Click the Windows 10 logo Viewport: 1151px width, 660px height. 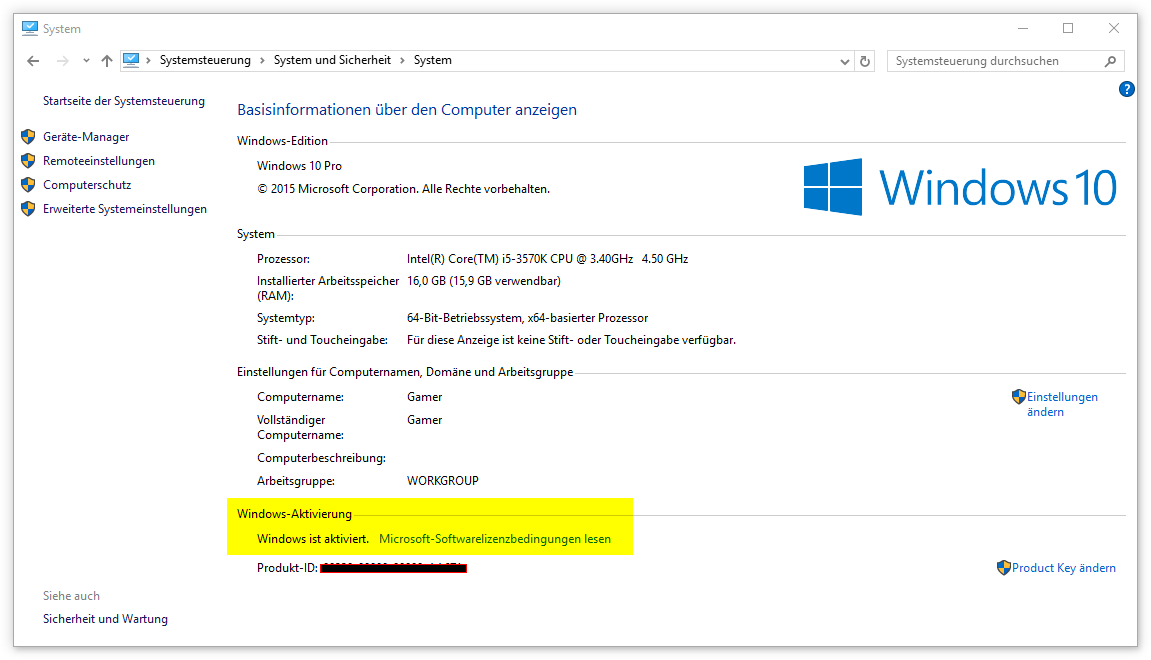pos(960,186)
